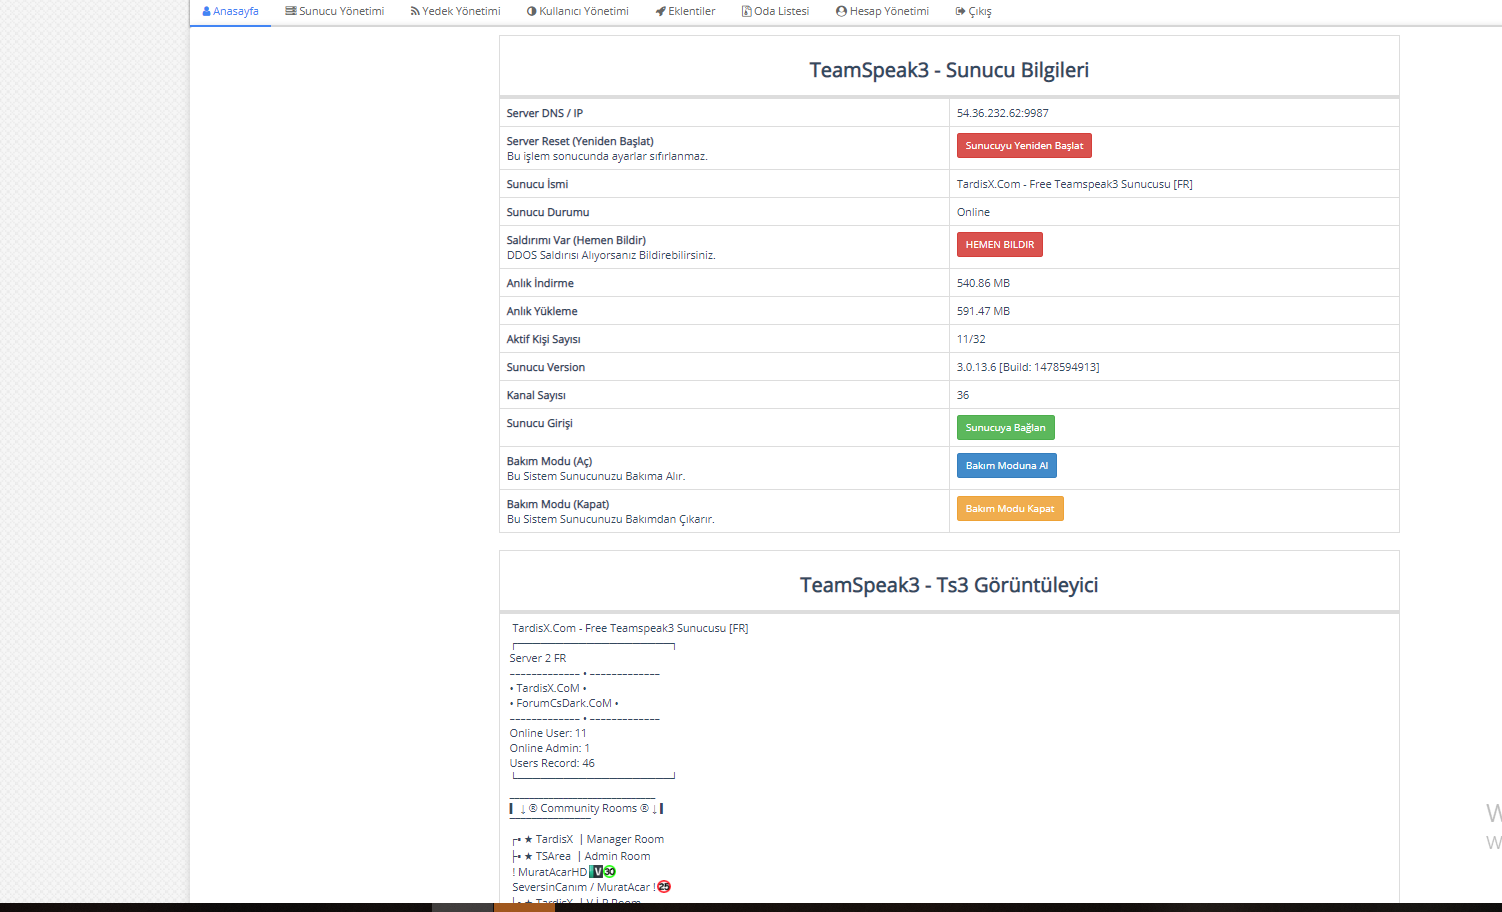Click the Sunucu İsmi label
This screenshot has height=912, width=1502.
pyautogui.click(x=537, y=184)
